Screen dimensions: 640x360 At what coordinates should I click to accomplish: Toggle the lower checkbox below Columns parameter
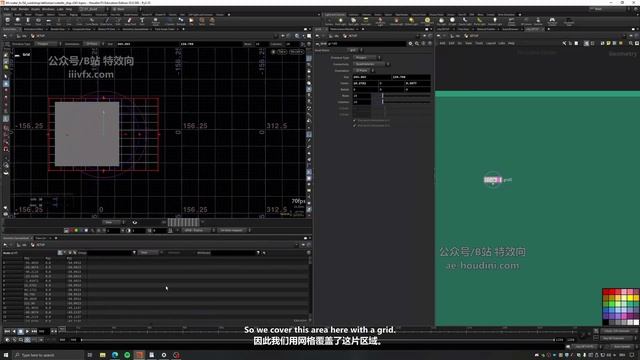pos(355,126)
